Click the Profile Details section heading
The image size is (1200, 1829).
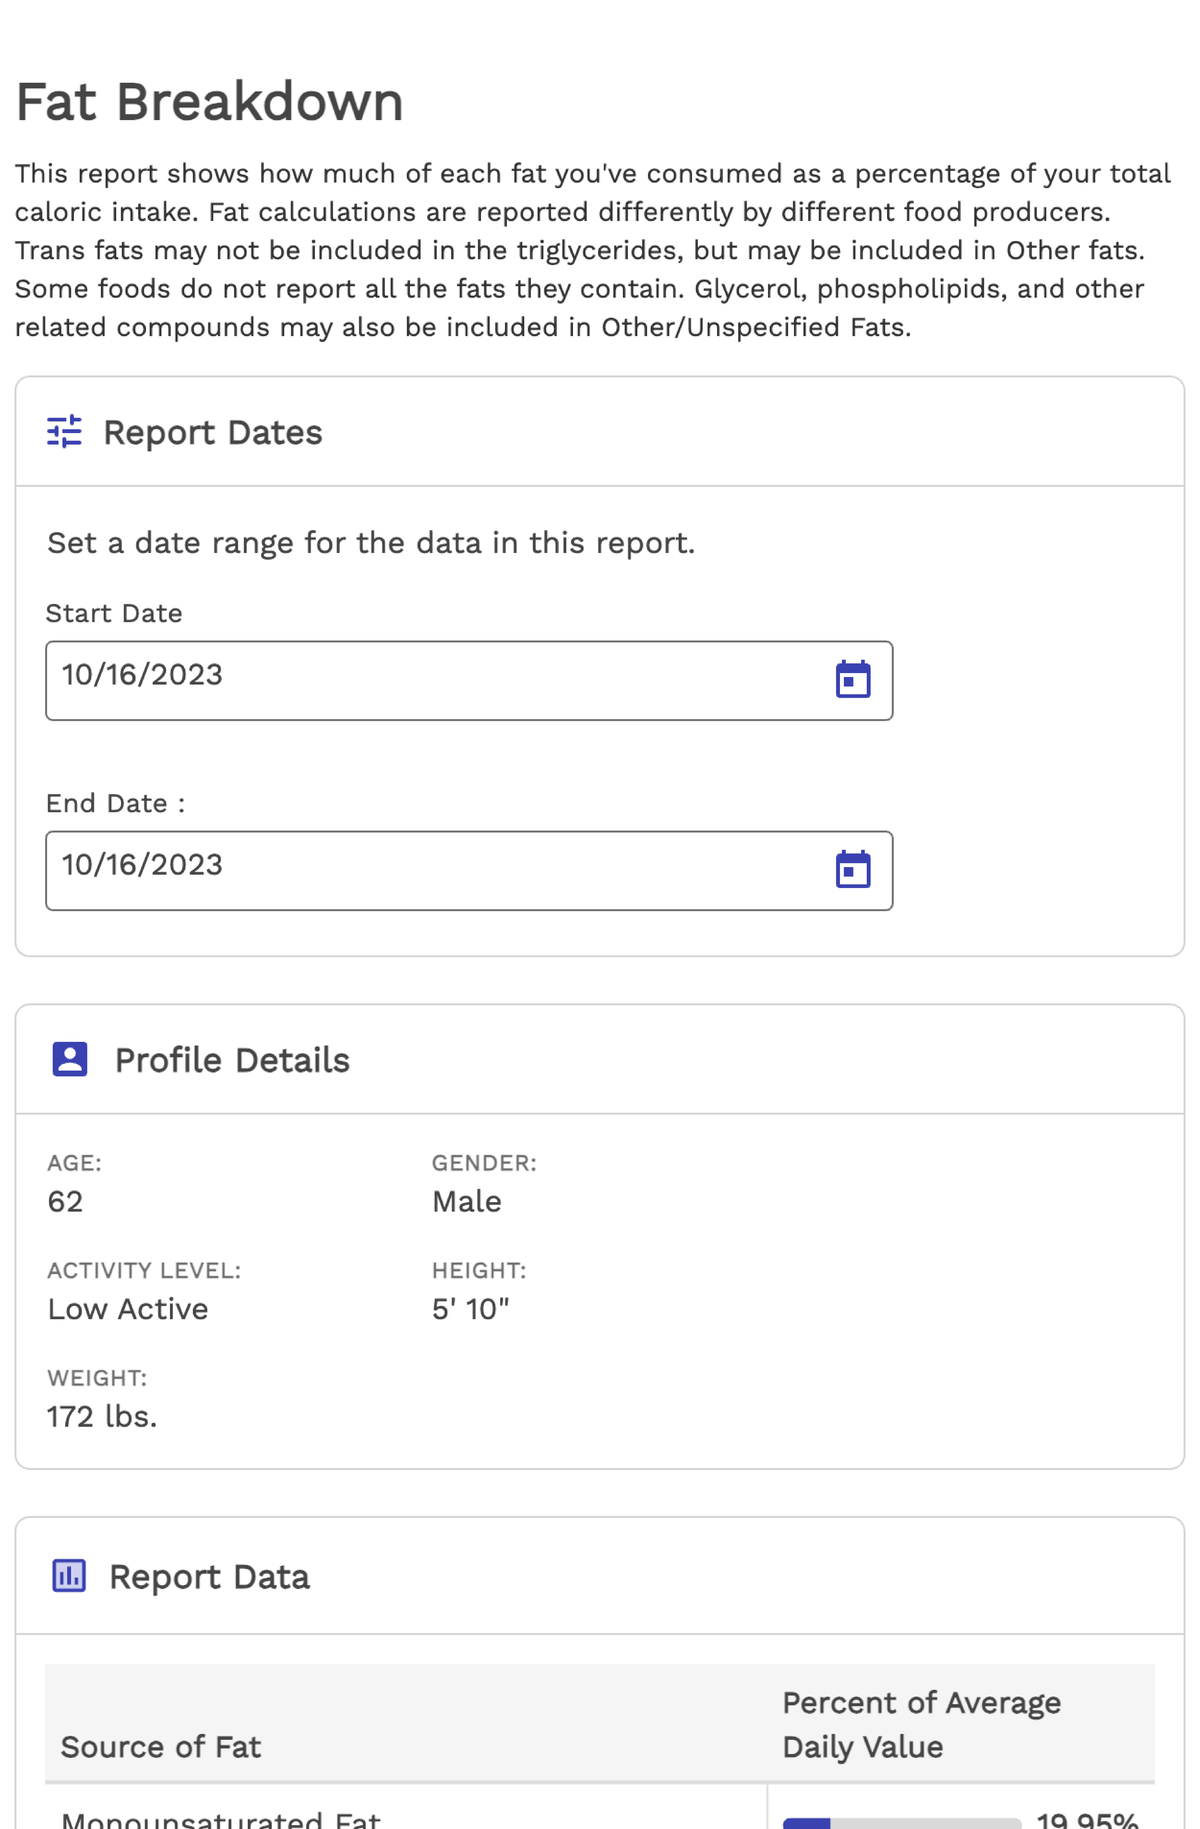click(232, 1060)
